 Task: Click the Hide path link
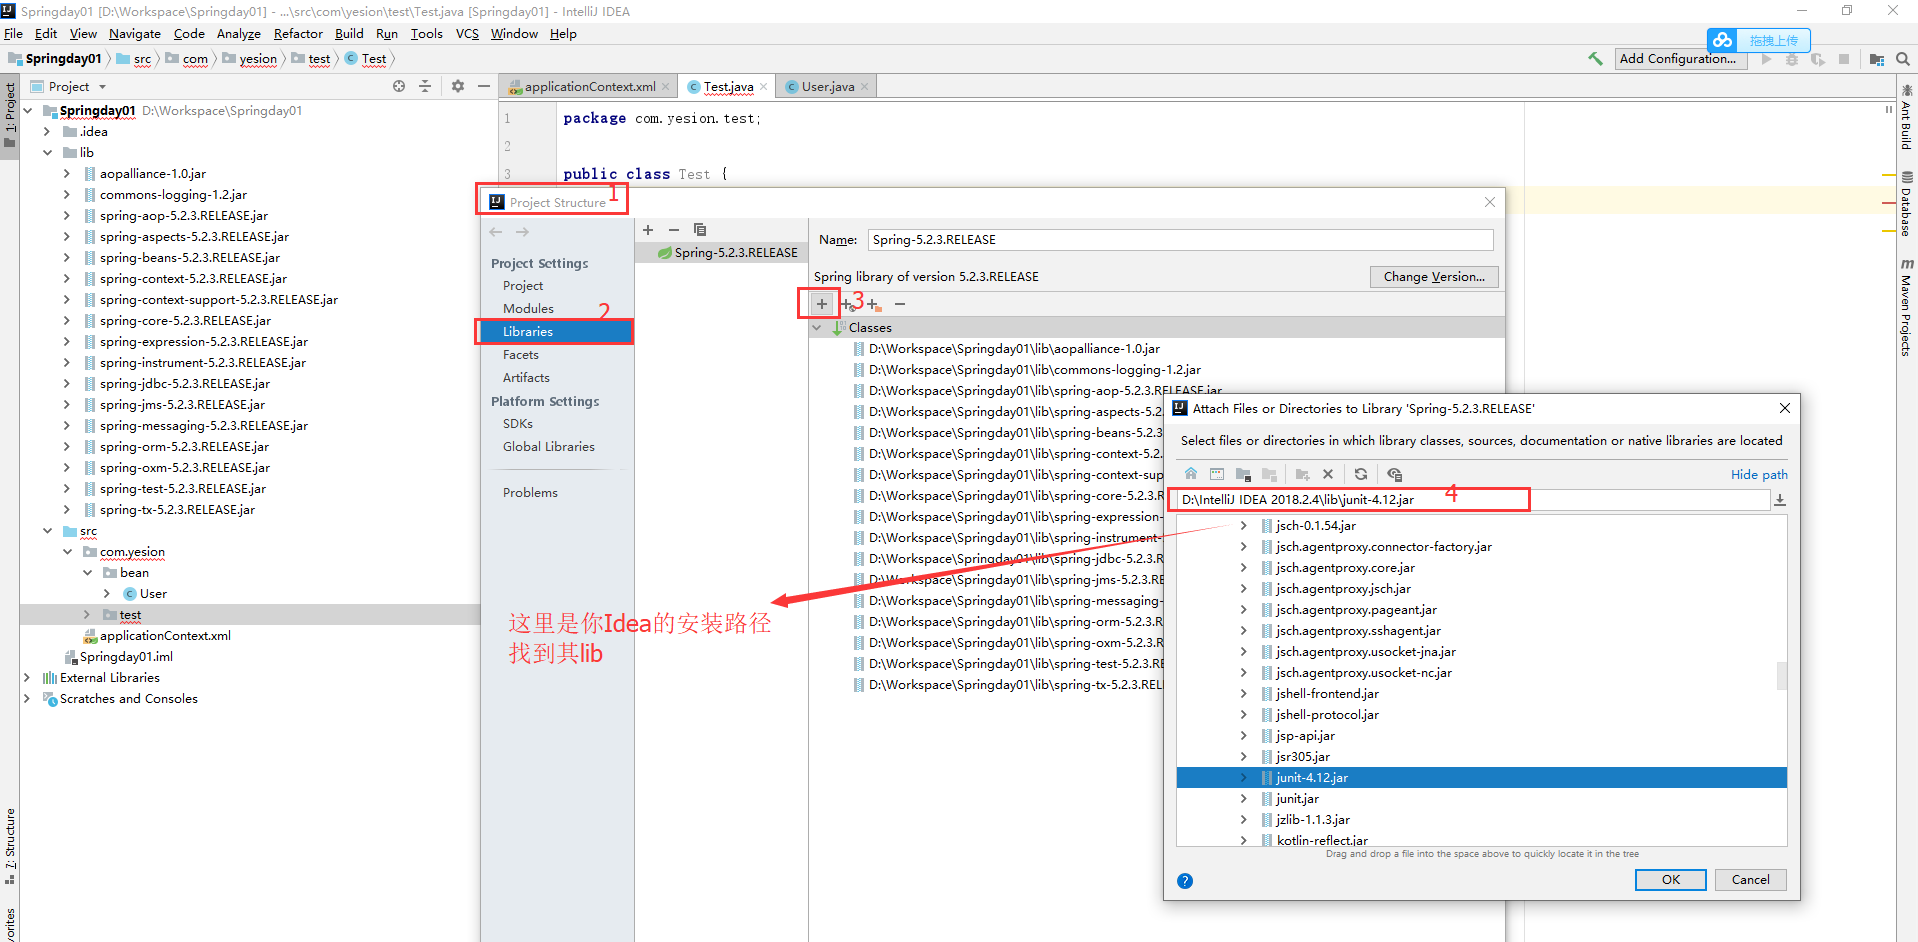pos(1759,474)
